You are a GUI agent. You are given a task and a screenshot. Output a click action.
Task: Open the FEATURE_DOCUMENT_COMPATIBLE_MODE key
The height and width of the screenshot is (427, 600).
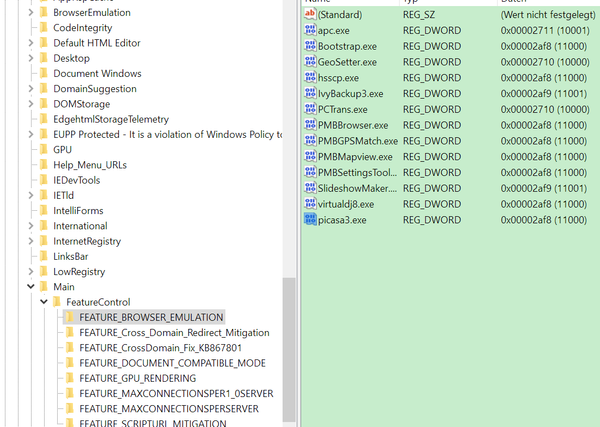click(x=172, y=363)
